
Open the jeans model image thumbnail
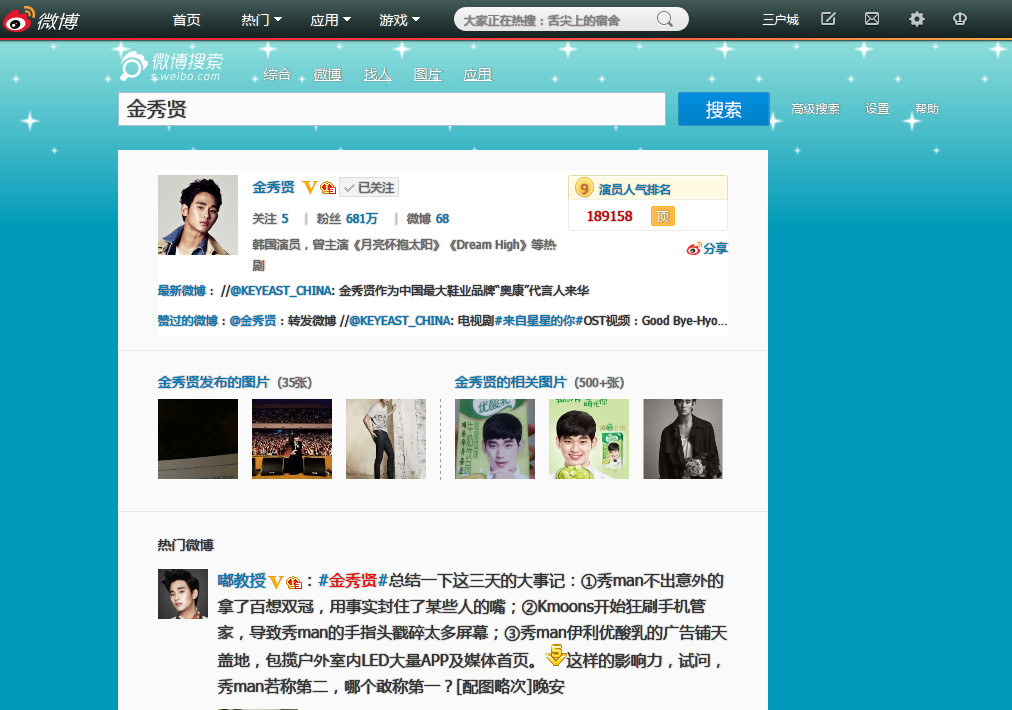[x=386, y=439]
